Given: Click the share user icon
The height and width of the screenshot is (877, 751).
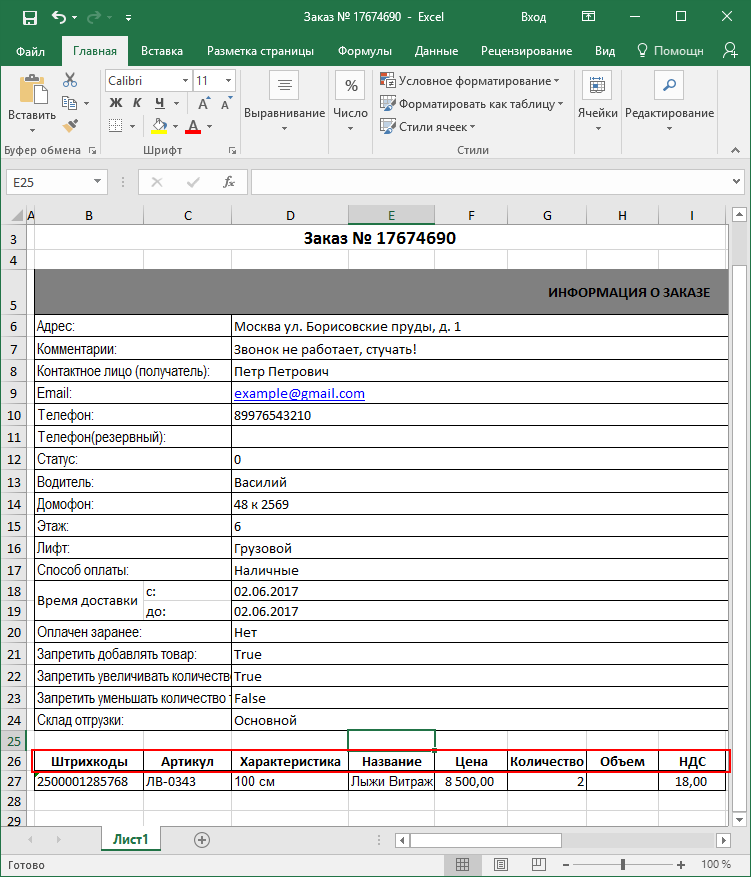Looking at the screenshot, I should 730,50.
